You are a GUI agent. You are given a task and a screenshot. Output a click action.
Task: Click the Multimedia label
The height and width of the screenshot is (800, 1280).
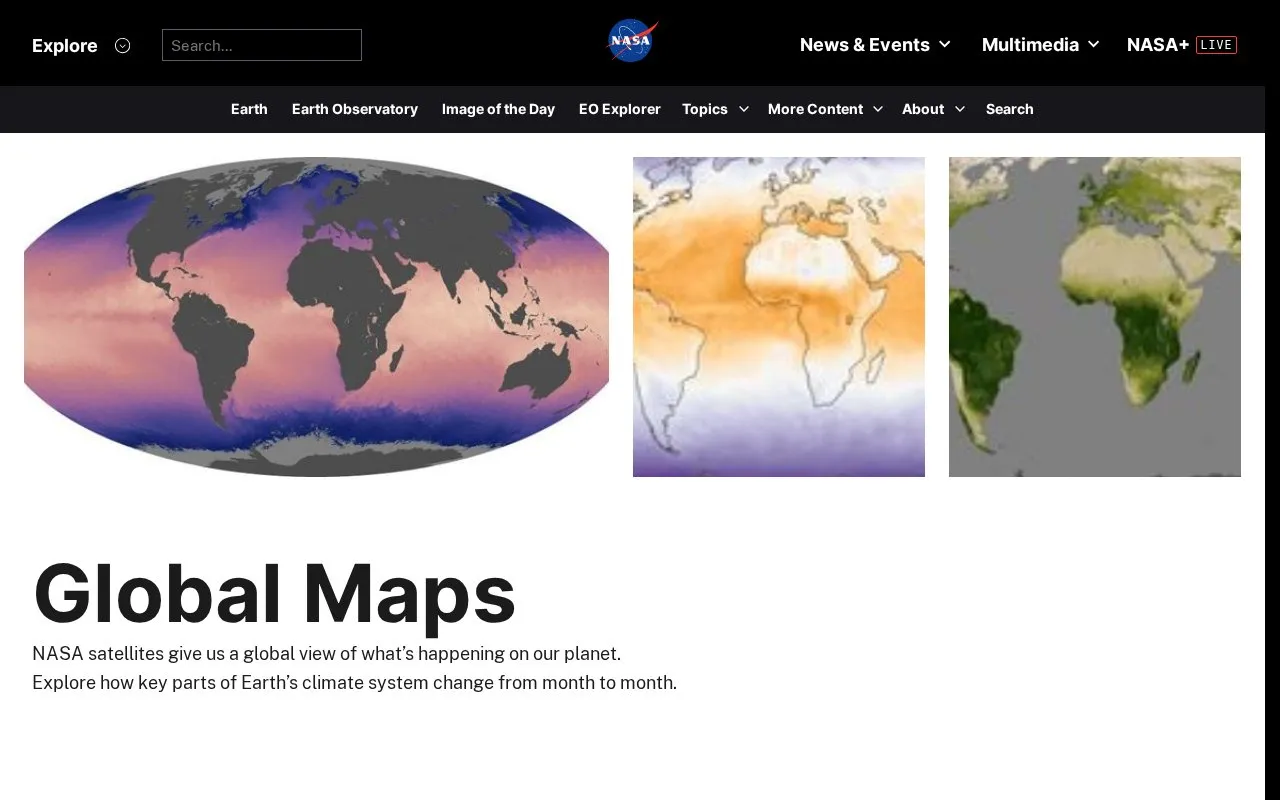coord(1030,45)
